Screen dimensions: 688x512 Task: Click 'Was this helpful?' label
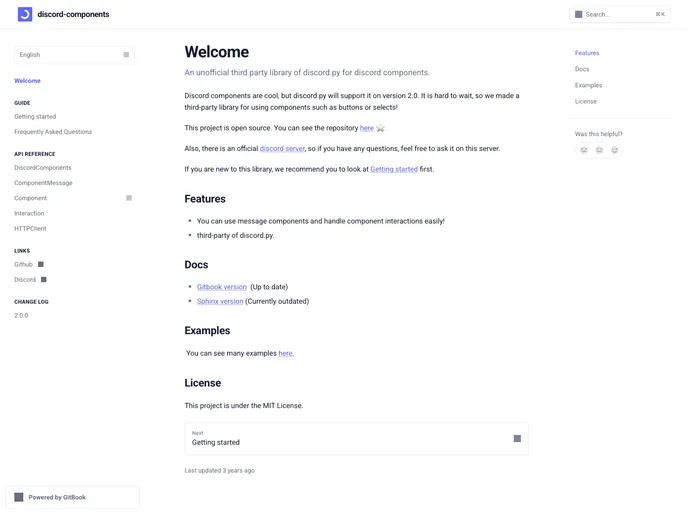(x=598, y=134)
